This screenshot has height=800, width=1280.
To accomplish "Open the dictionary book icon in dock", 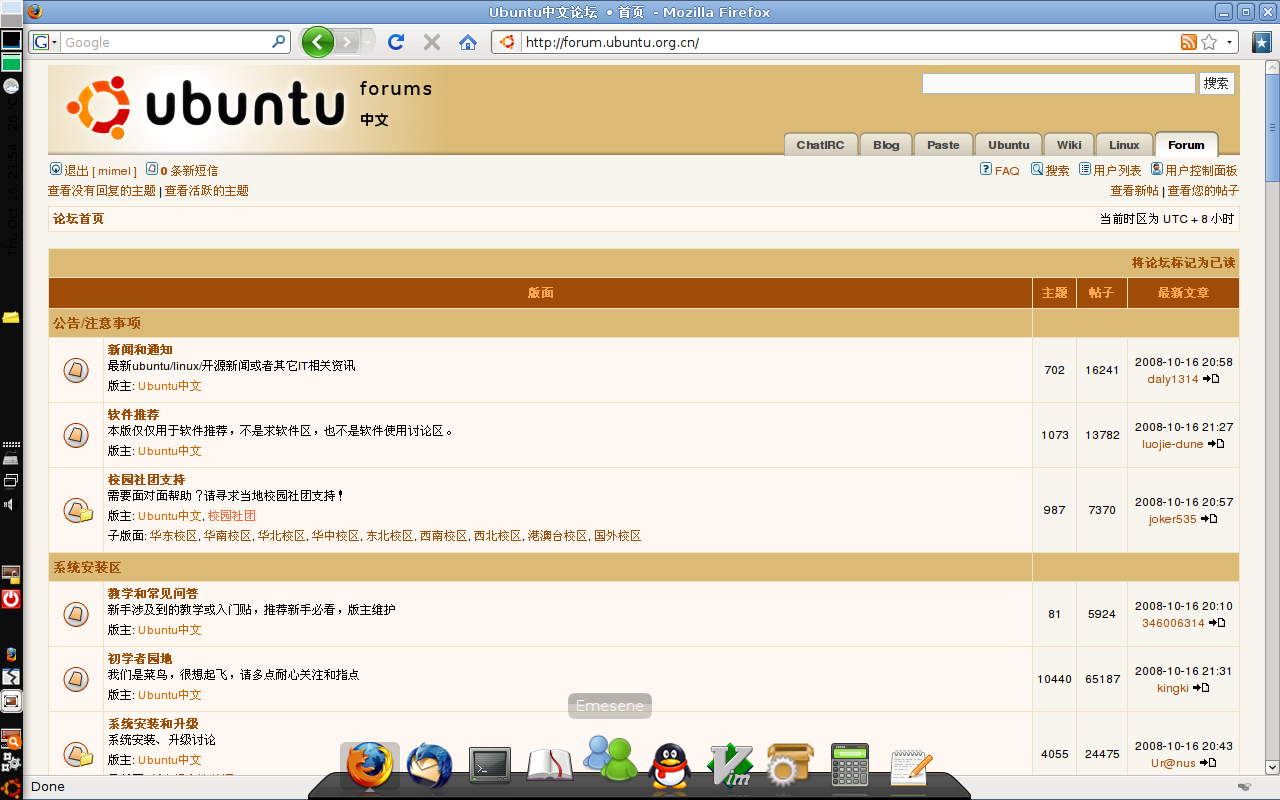I will [x=550, y=766].
